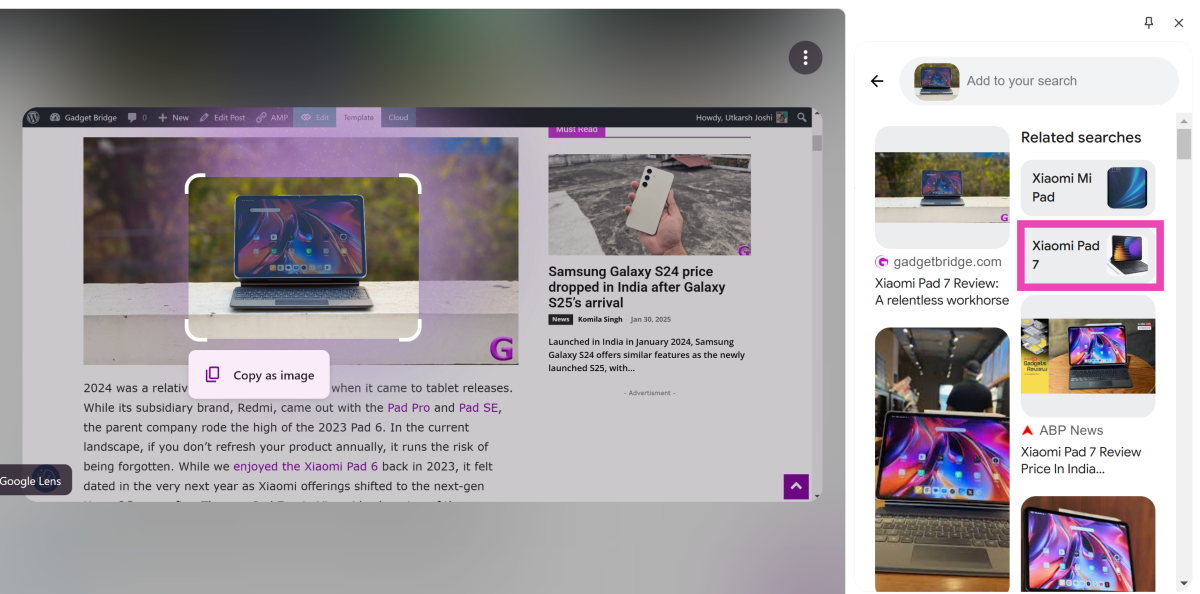Click author name Komila Singh

[x=600, y=320]
